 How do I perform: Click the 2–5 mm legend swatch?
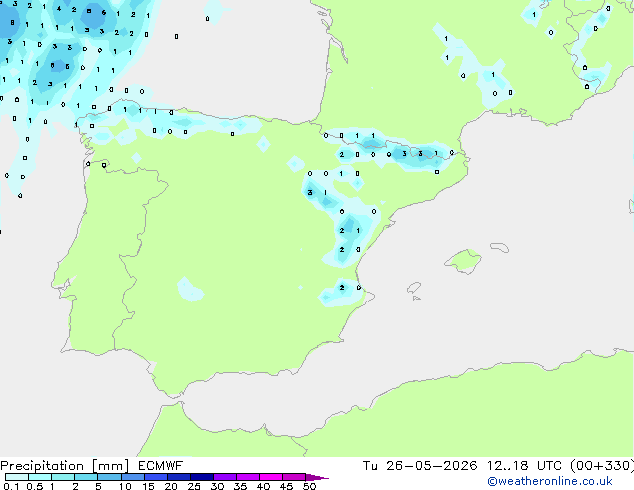pos(86,477)
